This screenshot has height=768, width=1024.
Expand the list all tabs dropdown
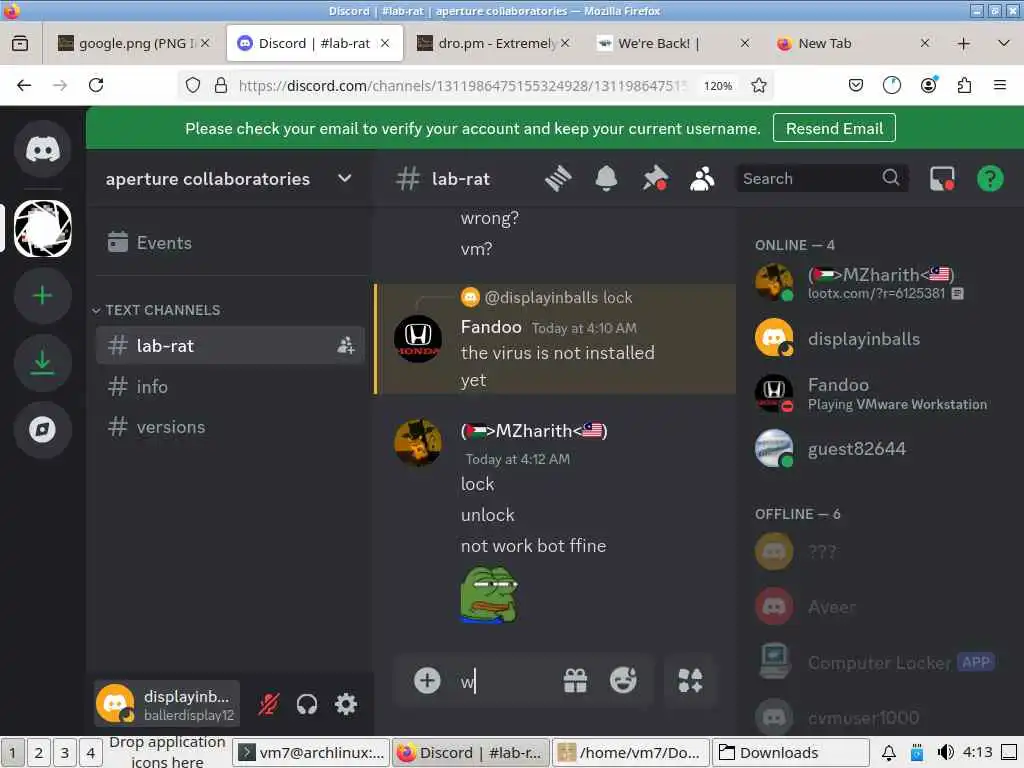[1004, 44]
